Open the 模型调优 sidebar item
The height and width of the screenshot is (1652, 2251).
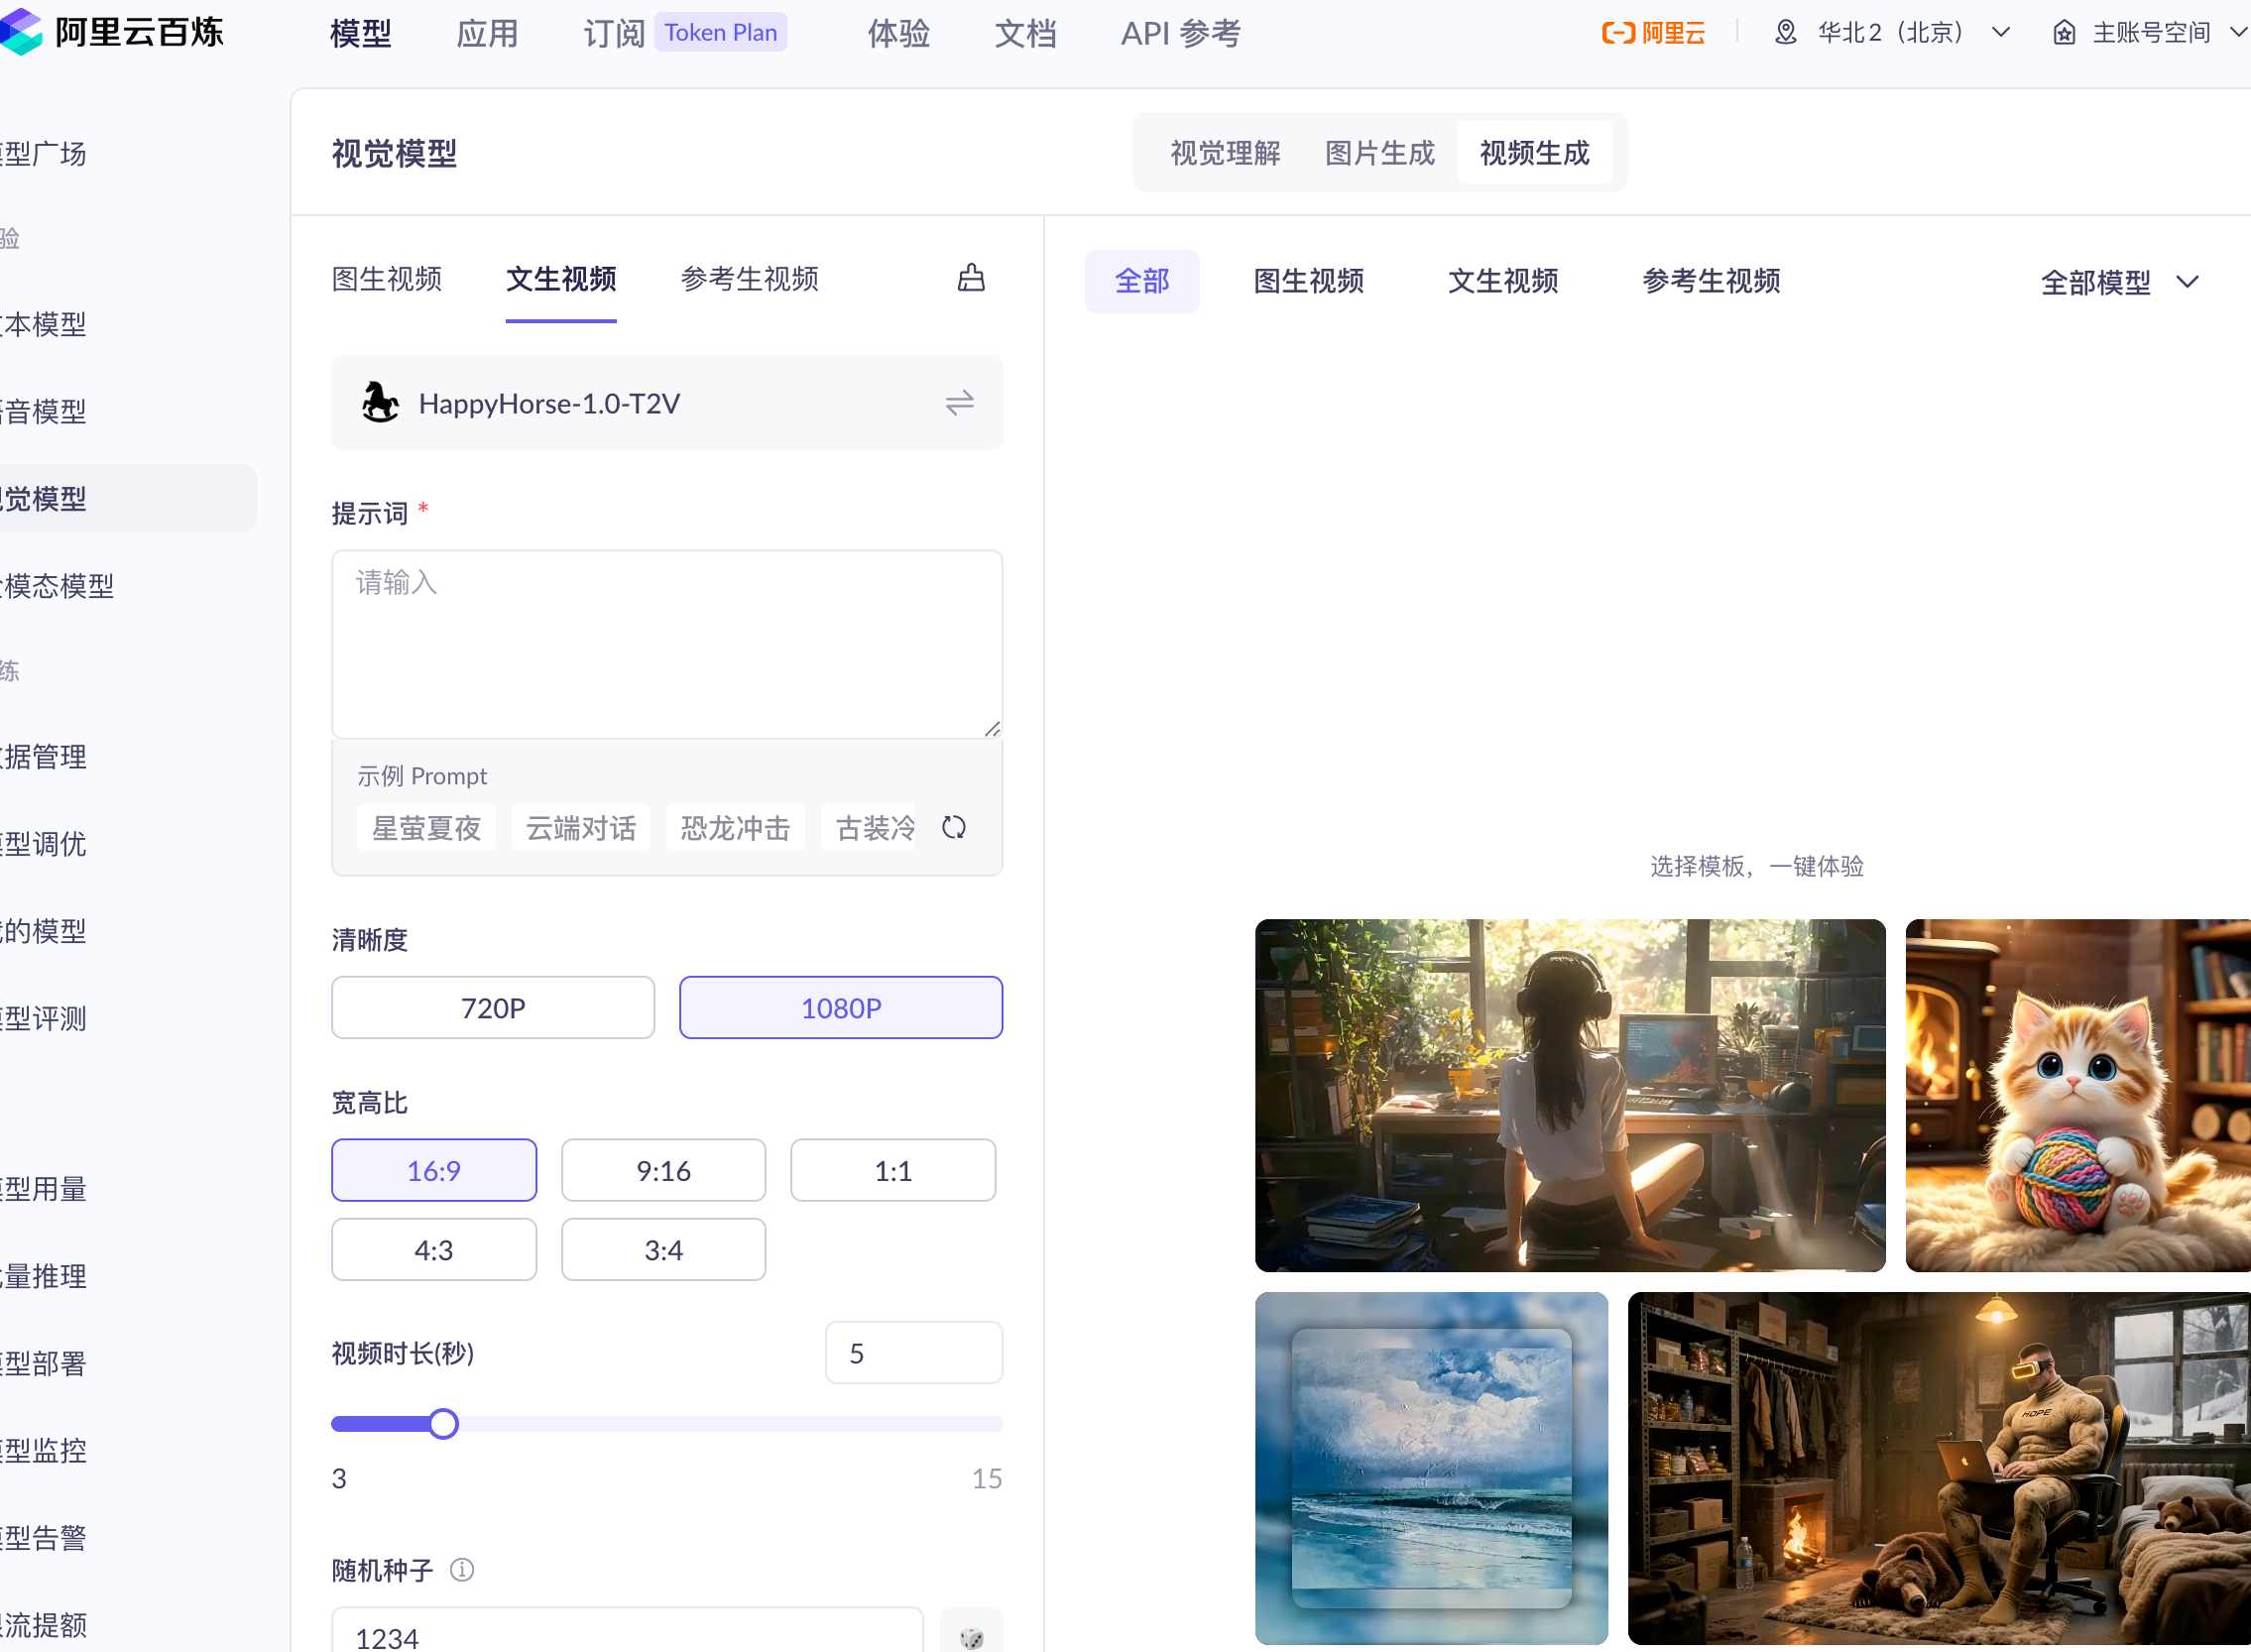44,844
